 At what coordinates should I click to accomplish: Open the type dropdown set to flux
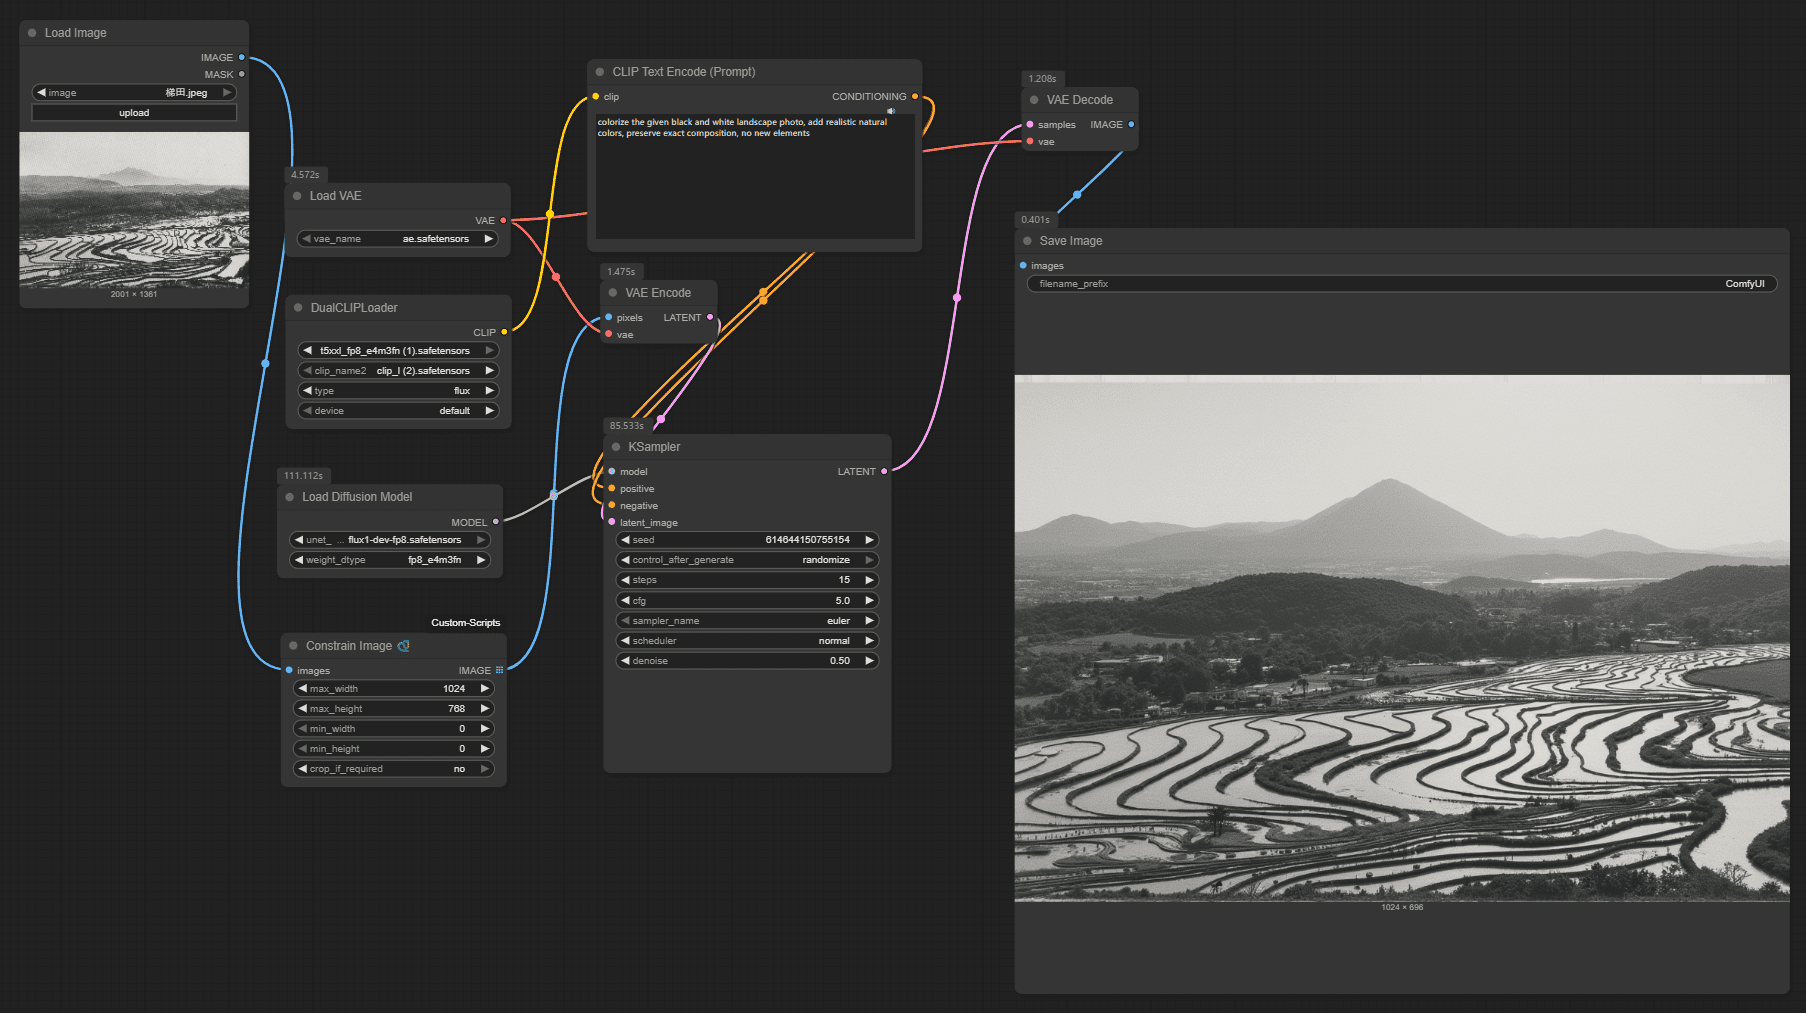click(x=398, y=391)
